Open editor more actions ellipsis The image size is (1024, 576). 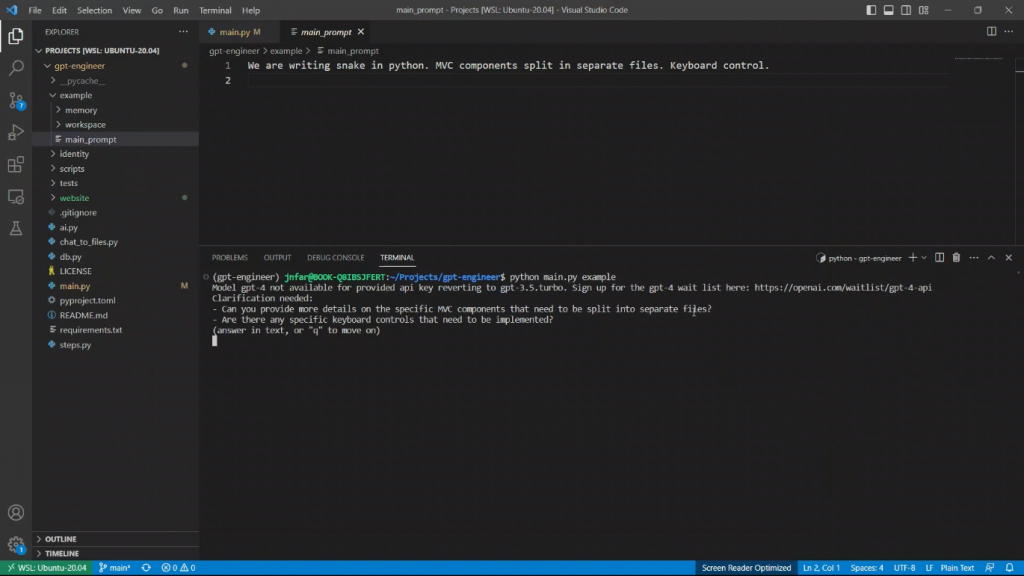1009,31
